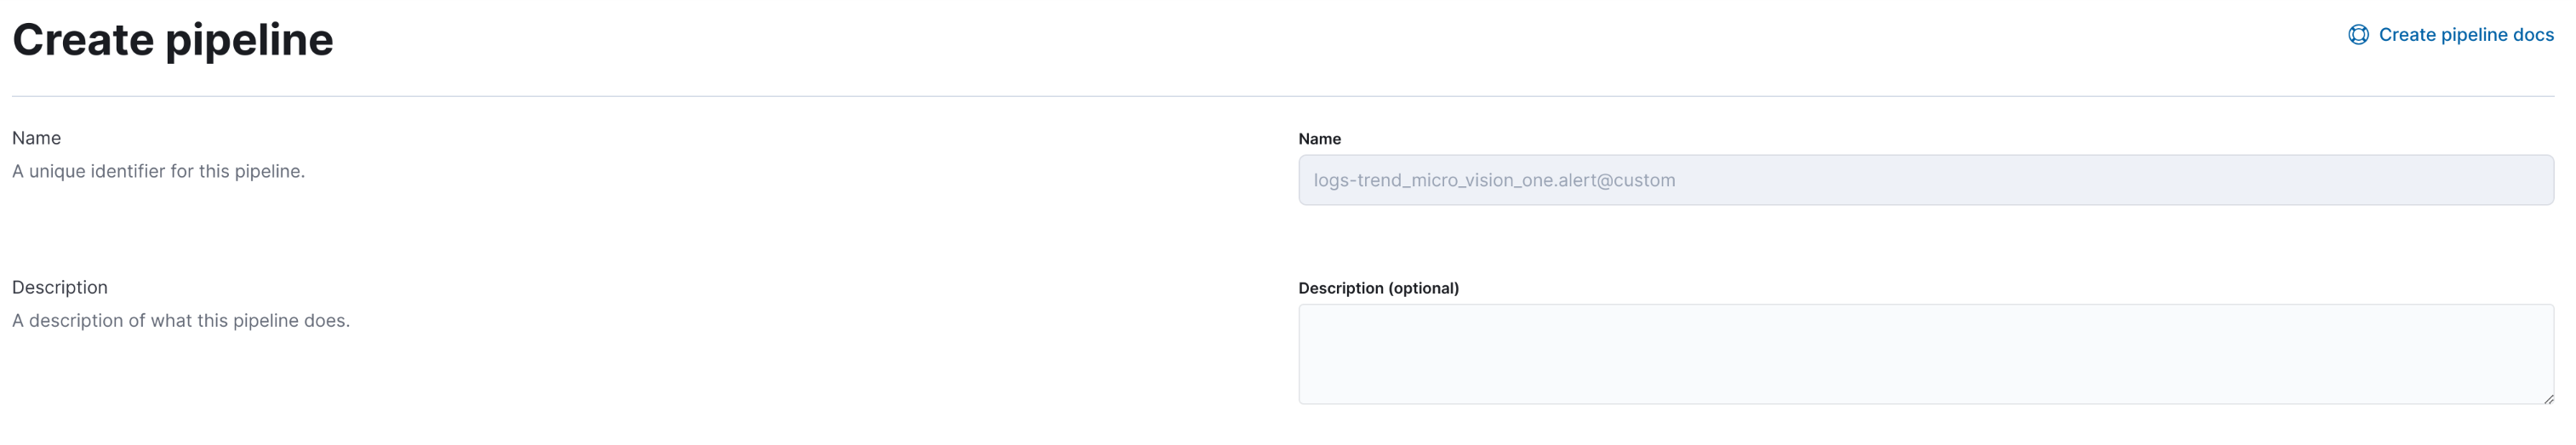The image size is (2576, 445).
Task: Click the word "docs" in the help link
Action: point(2533,35)
